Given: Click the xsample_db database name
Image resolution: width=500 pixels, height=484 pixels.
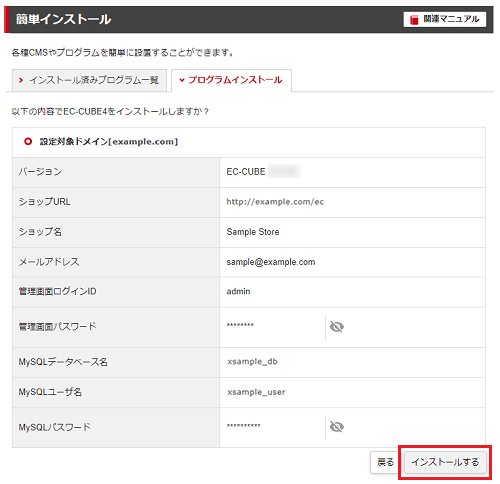Looking at the screenshot, I should coord(252,362).
